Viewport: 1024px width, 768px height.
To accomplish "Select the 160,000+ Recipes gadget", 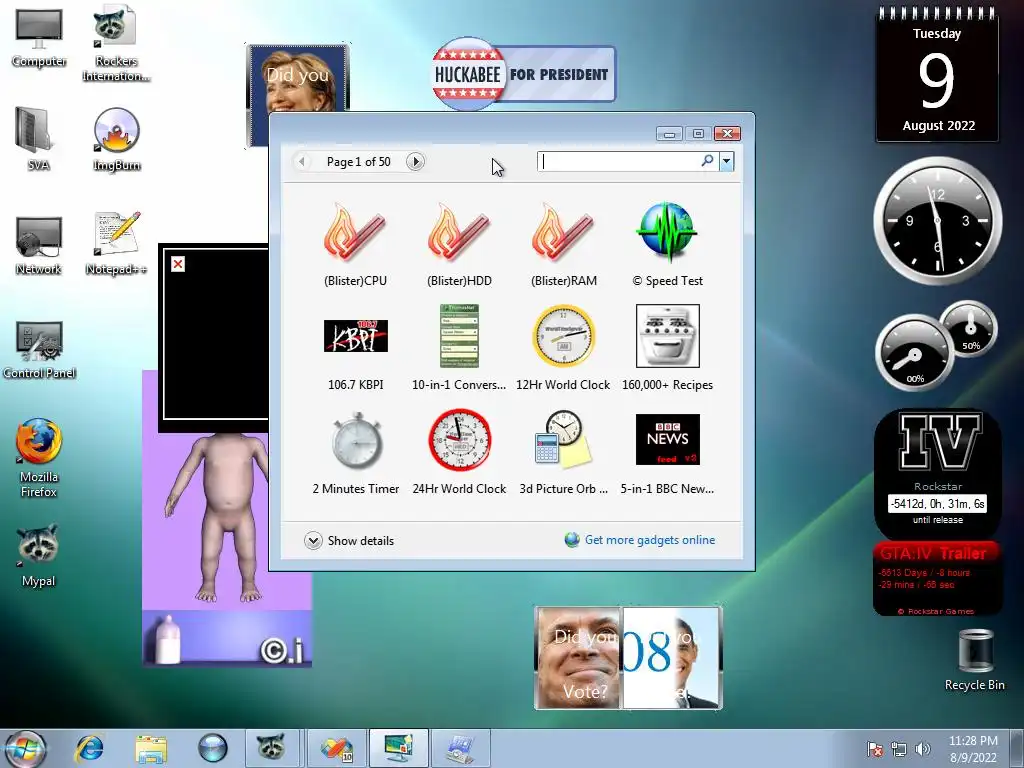I will 667,349.
